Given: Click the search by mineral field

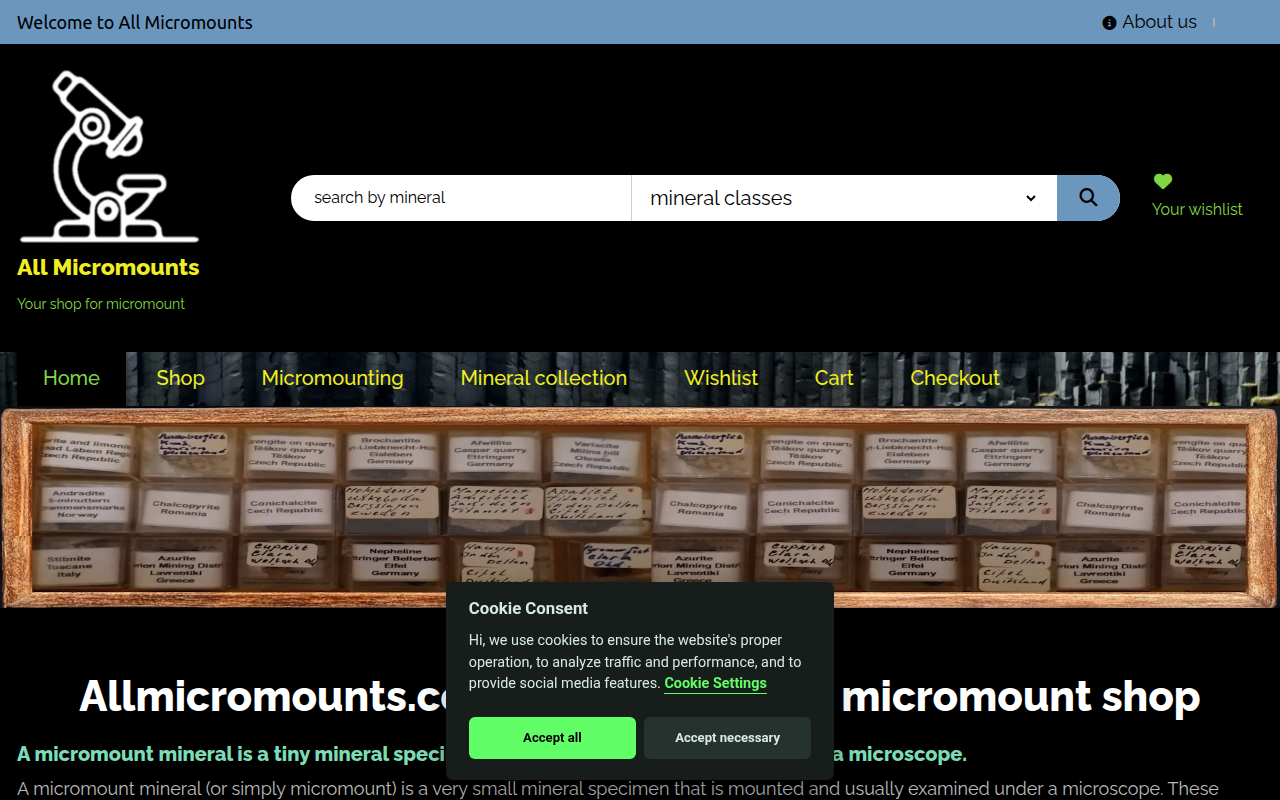Looking at the screenshot, I should point(461,198).
